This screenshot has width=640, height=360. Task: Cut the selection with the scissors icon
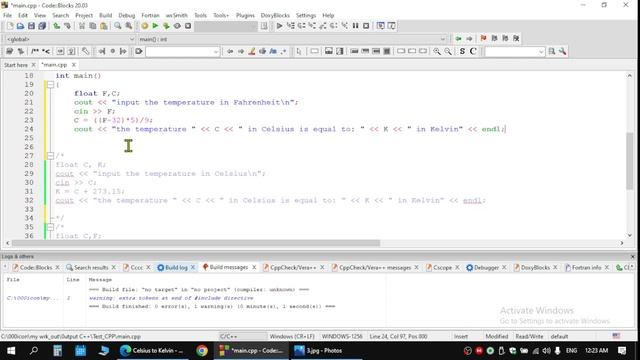pyautogui.click(x=82, y=26)
